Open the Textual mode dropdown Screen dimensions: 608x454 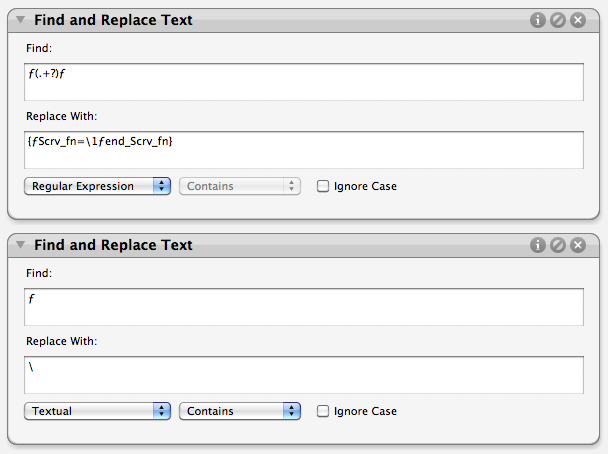coord(97,411)
